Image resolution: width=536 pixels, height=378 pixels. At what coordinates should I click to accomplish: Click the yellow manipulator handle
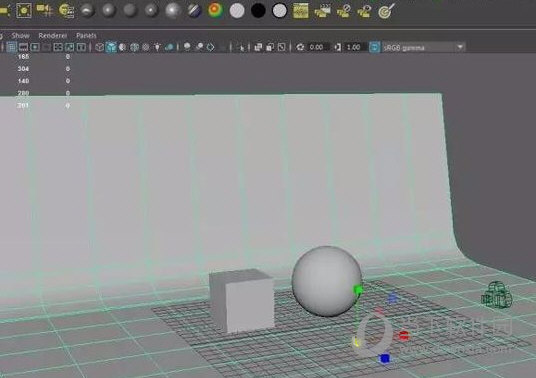click(356, 342)
